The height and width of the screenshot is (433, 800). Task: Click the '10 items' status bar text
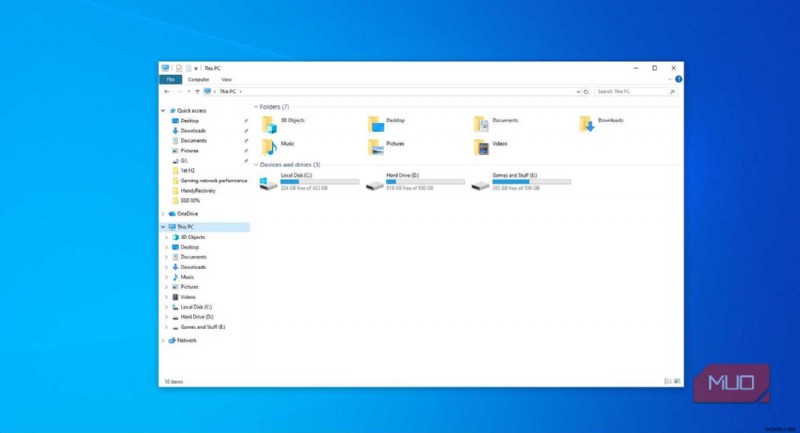pos(173,381)
